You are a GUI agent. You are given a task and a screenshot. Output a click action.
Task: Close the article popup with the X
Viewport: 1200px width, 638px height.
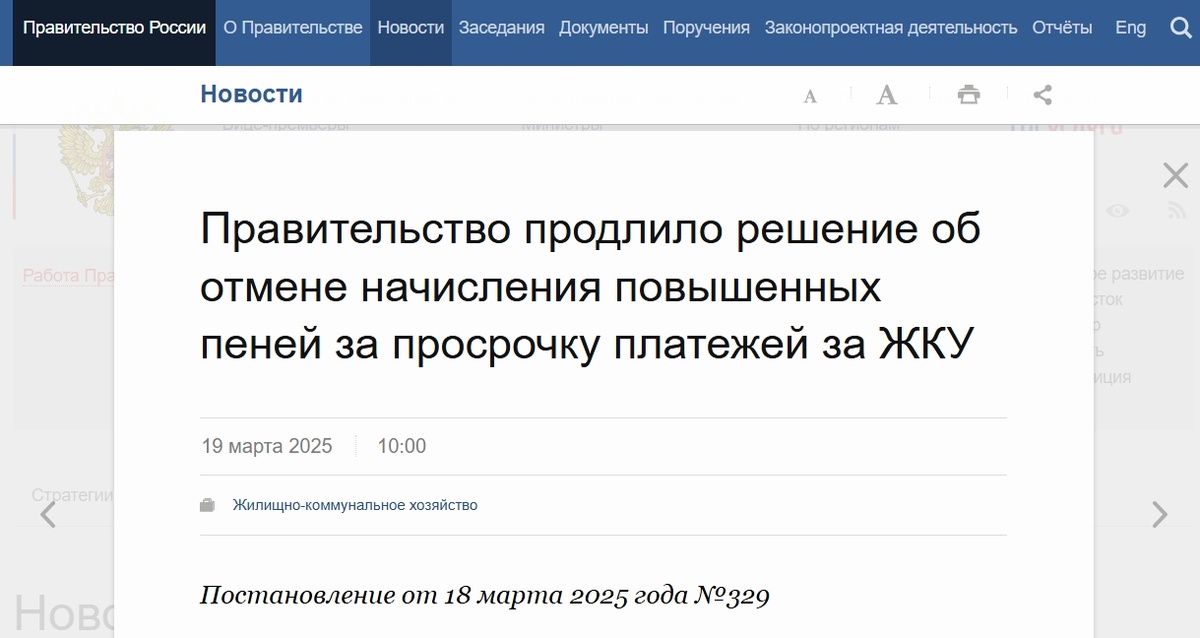(x=1174, y=174)
